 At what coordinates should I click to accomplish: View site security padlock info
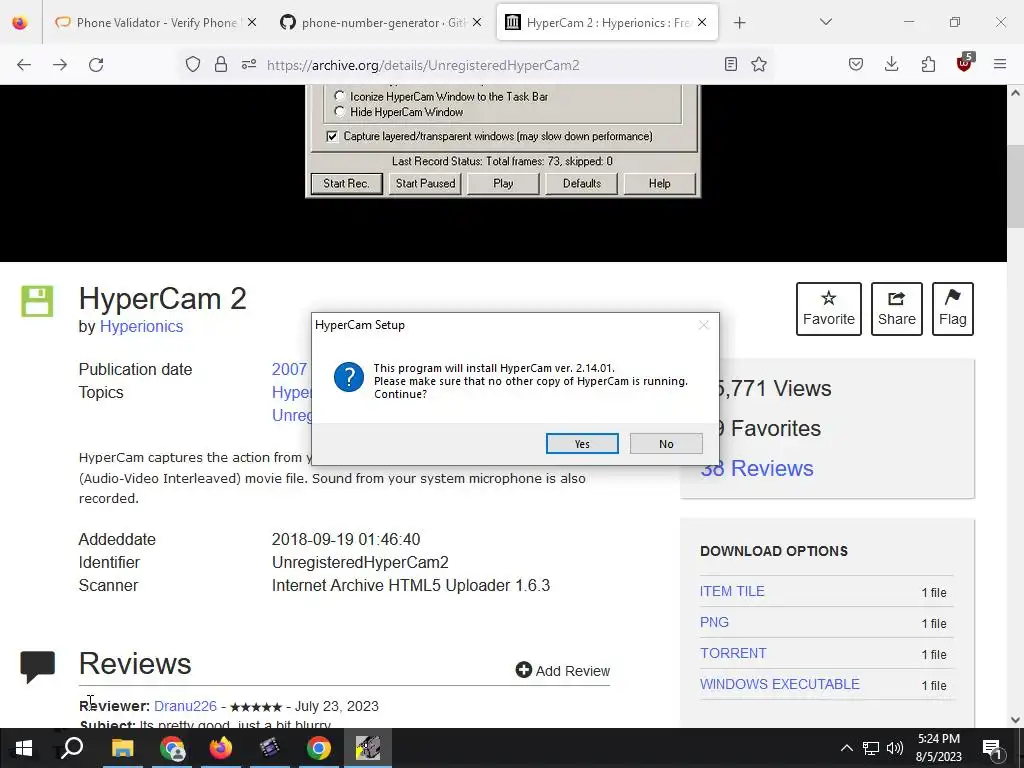(221, 65)
